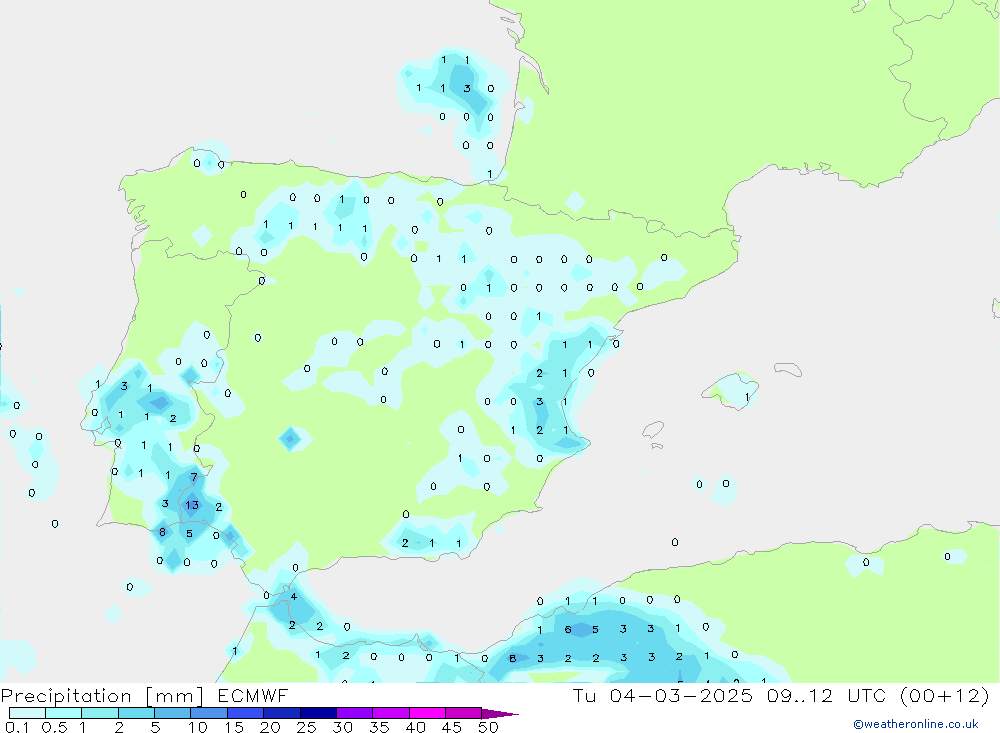Pick the 1–2 mm legend color box
Viewport: 1000px width, 733px height.
click(99, 713)
